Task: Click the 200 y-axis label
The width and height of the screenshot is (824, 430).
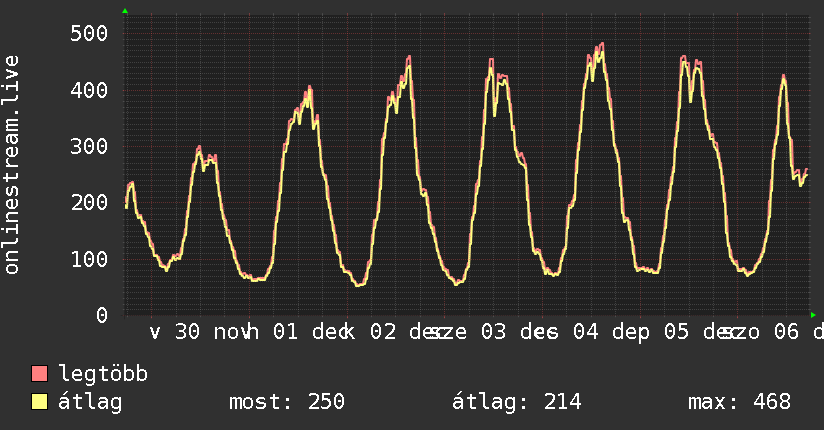Action: click(89, 203)
